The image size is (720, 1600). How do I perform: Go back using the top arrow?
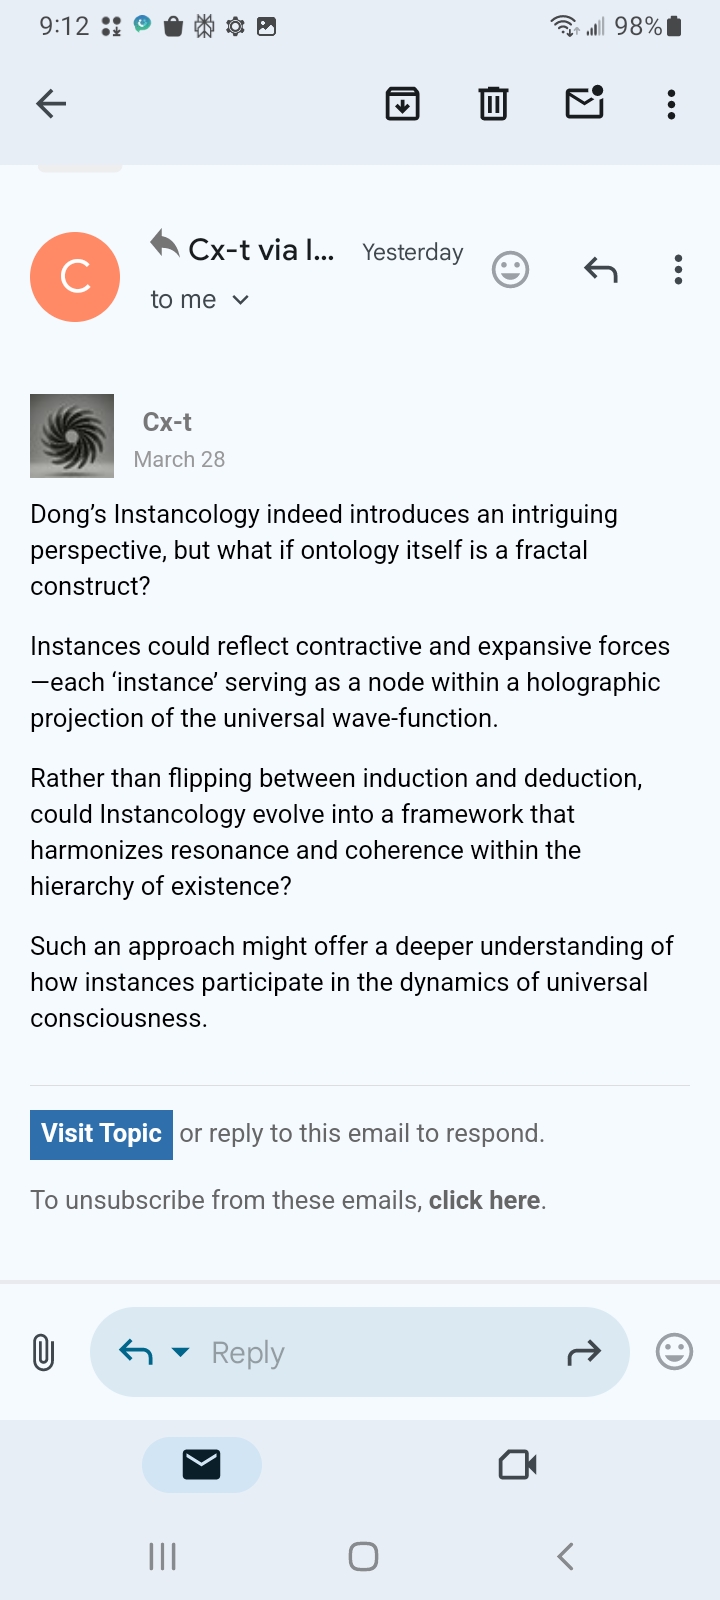tap(51, 104)
